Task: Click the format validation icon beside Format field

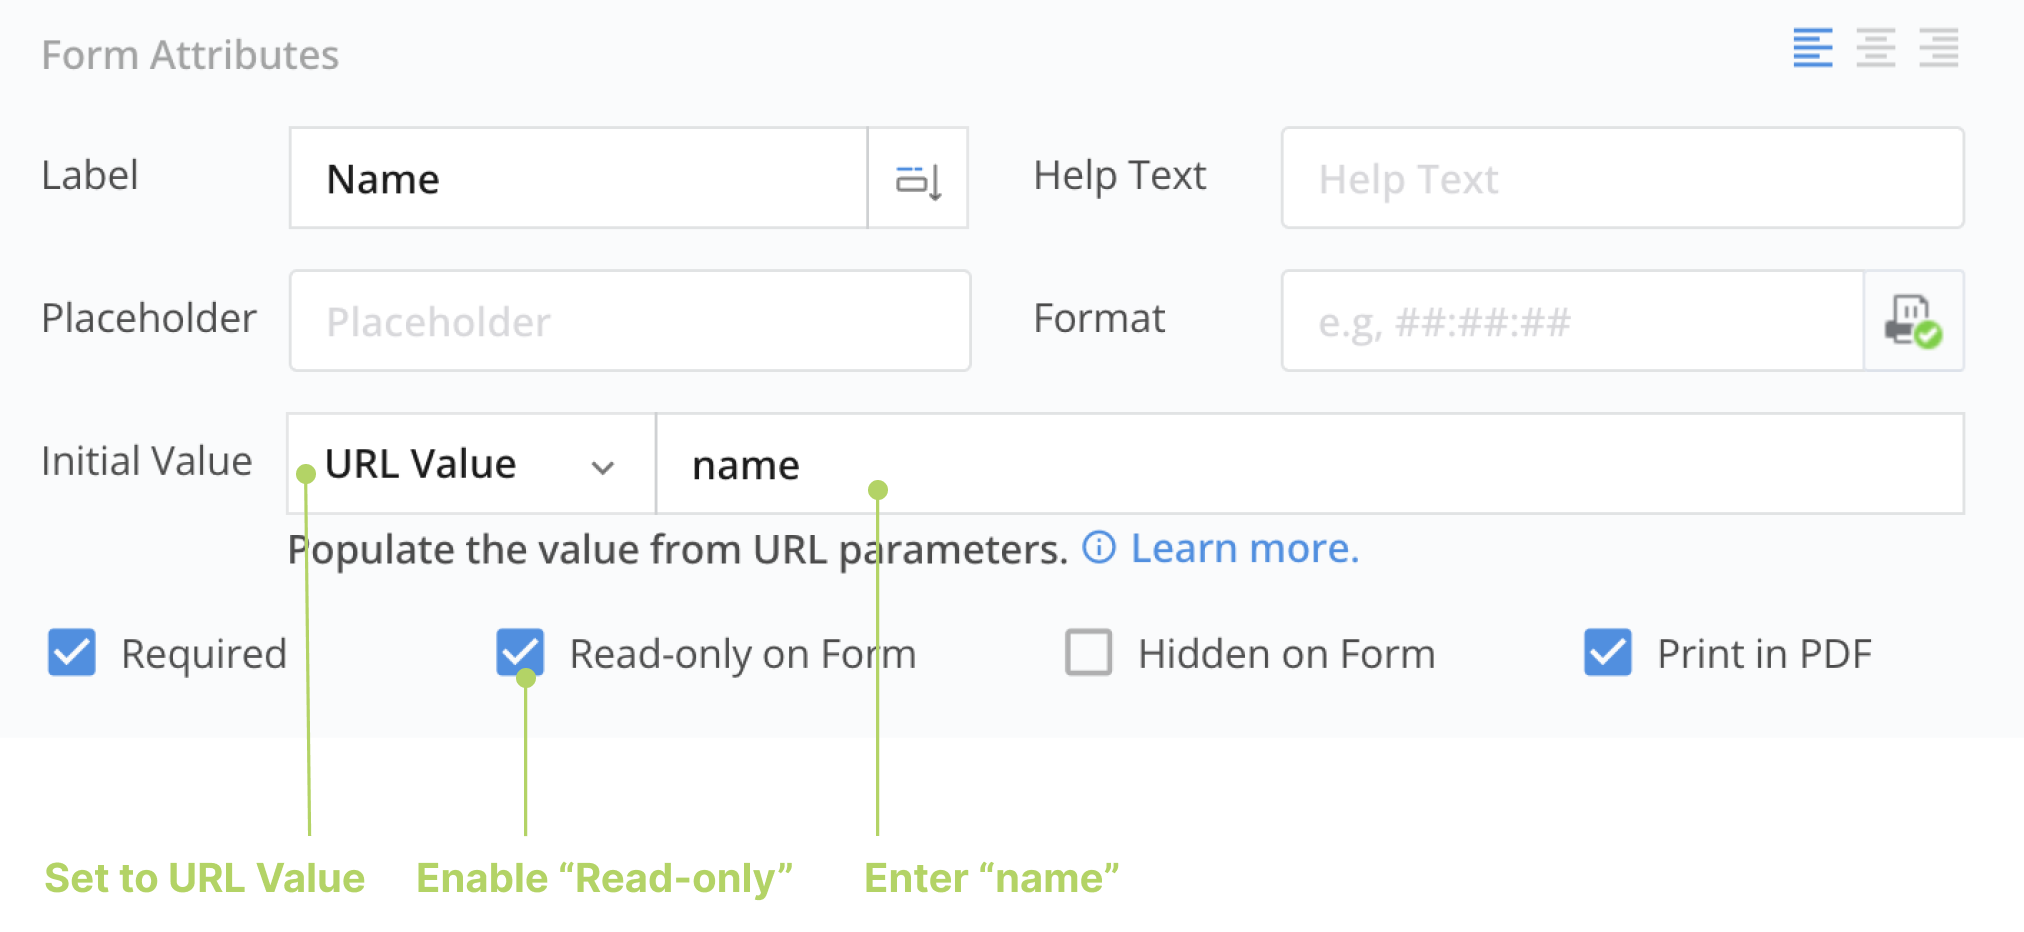Action: pos(1913,321)
